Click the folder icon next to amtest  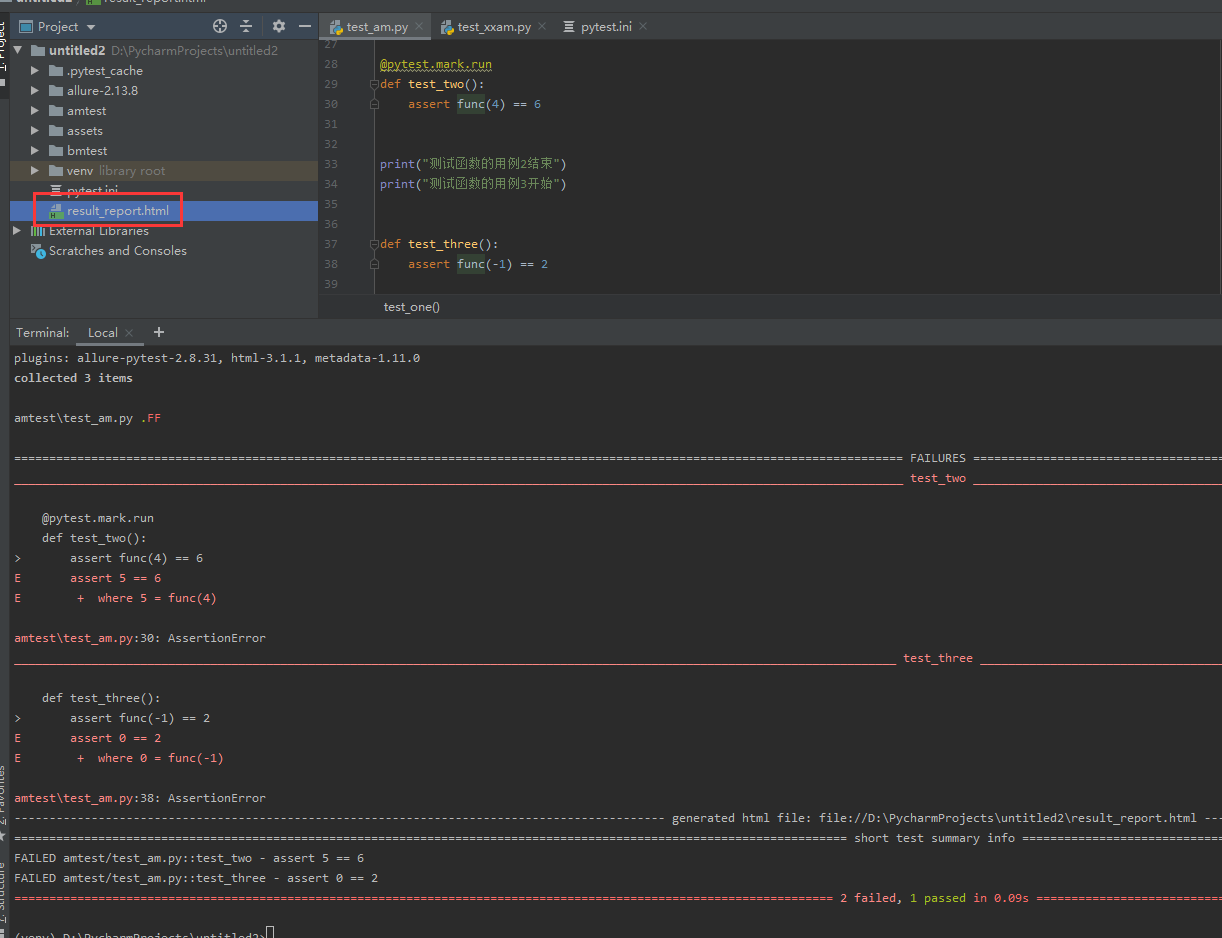click(56, 111)
